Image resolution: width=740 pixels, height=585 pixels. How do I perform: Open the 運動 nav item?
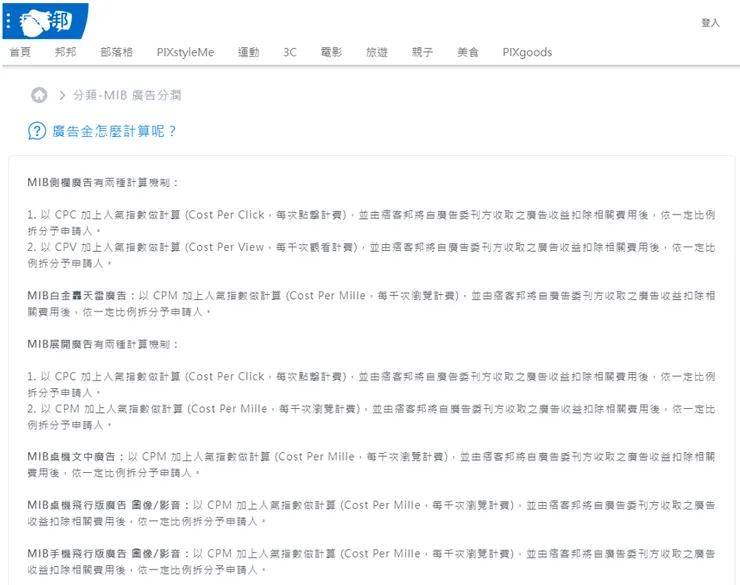tap(248, 52)
